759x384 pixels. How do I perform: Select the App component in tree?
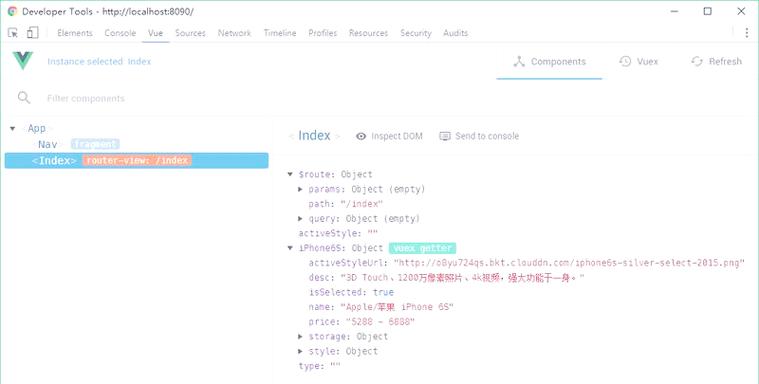36,128
